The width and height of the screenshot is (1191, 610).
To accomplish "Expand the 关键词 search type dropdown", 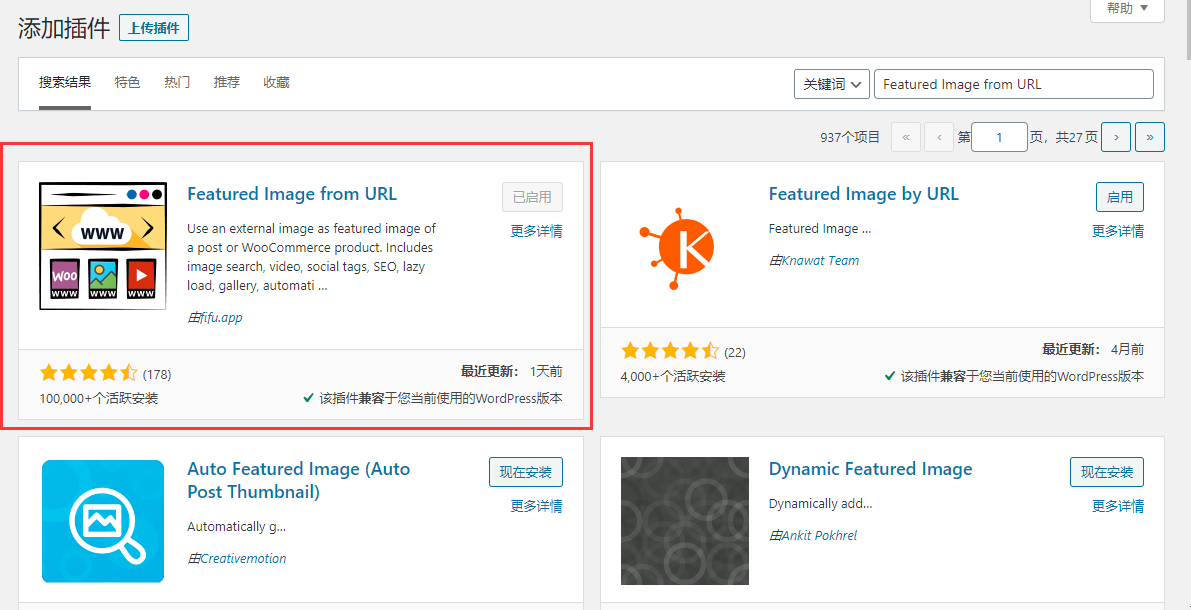I will click(x=831, y=85).
